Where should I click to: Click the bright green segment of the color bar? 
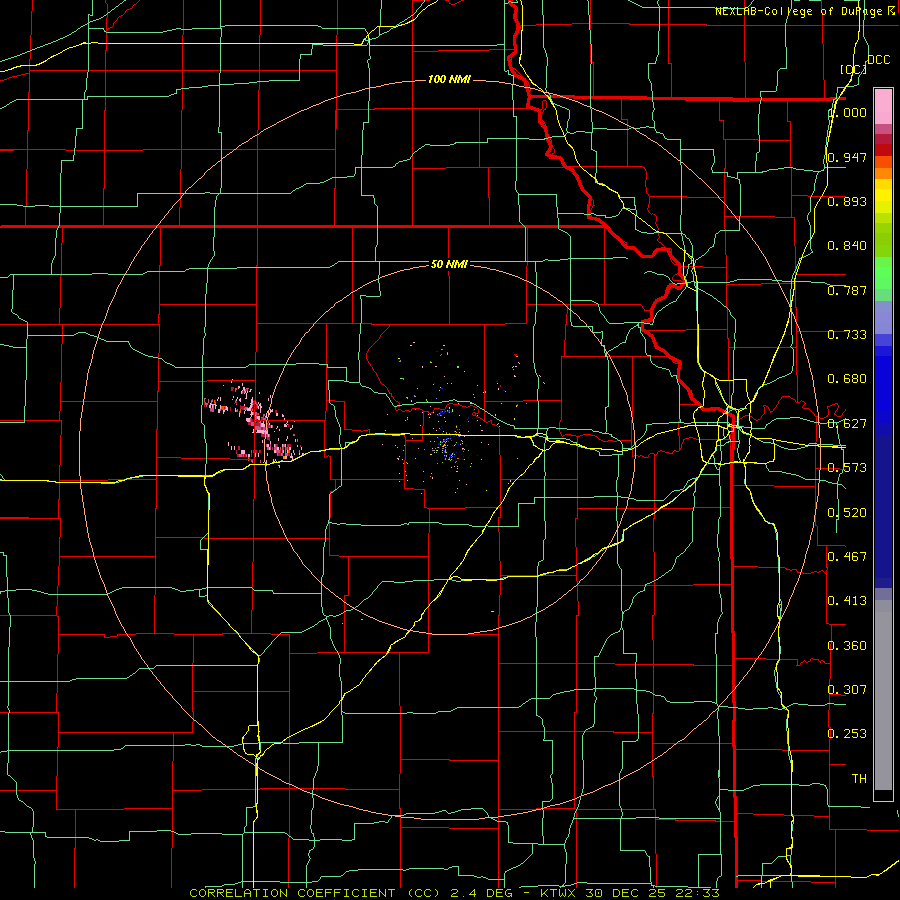883,273
